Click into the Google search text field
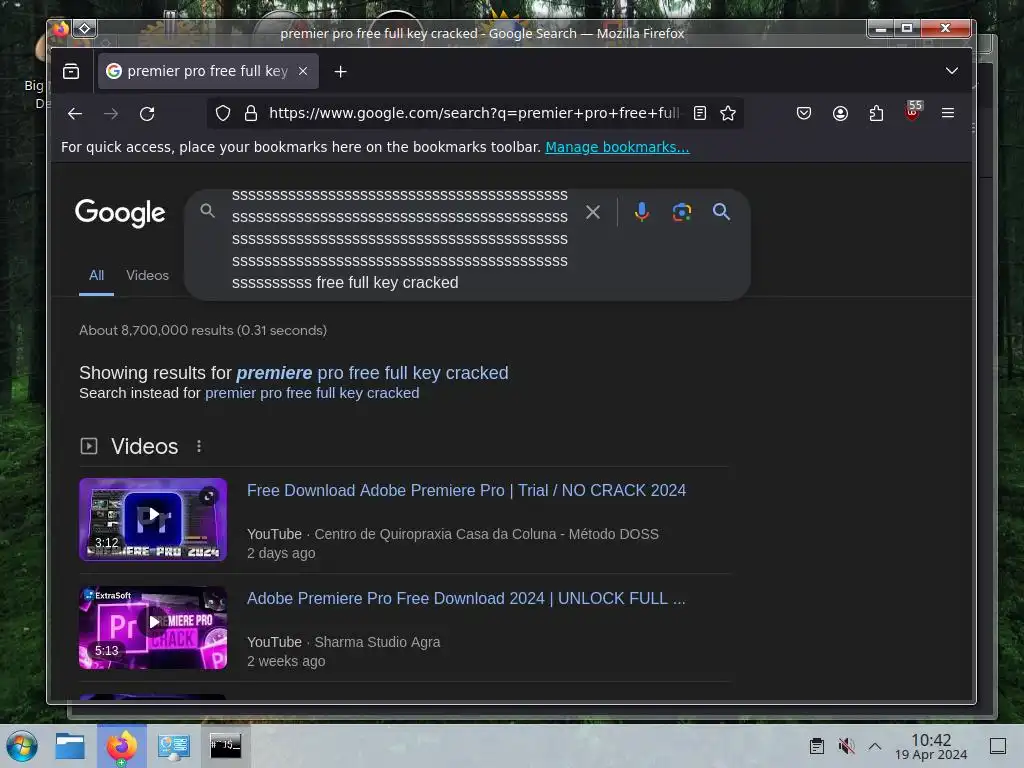1024x768 pixels. click(400, 239)
